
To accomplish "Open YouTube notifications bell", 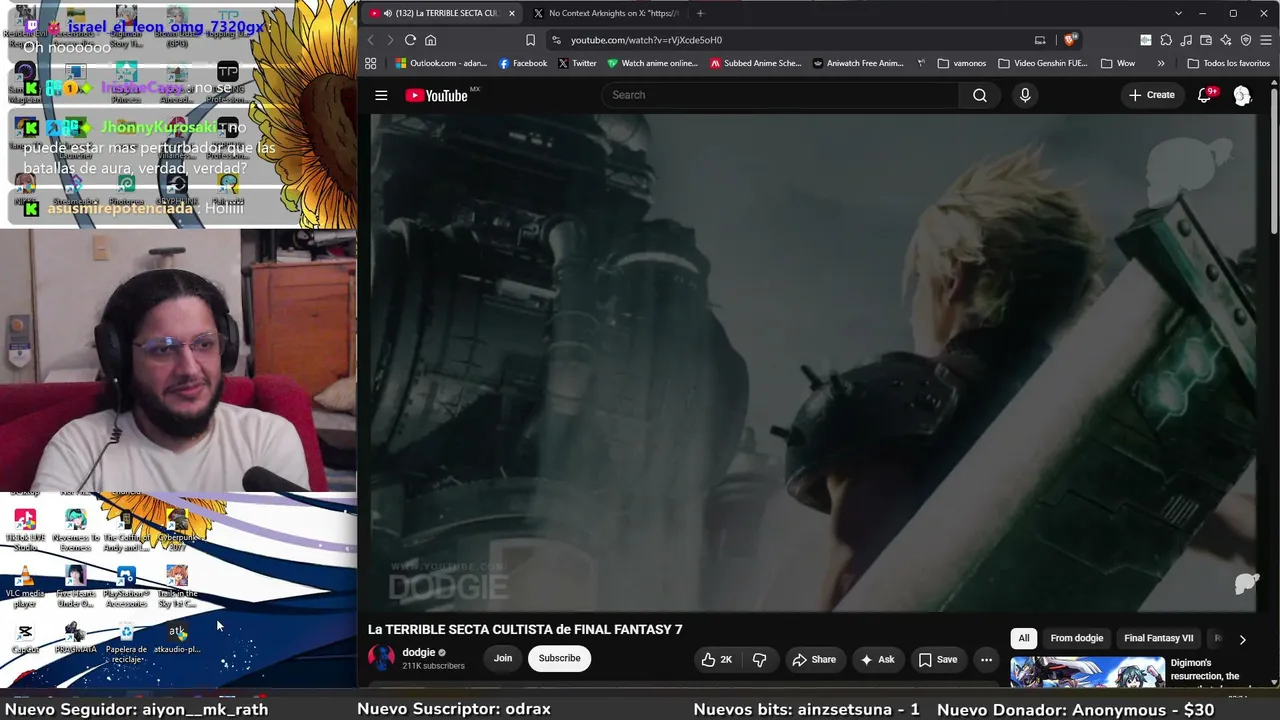I will (x=1205, y=95).
